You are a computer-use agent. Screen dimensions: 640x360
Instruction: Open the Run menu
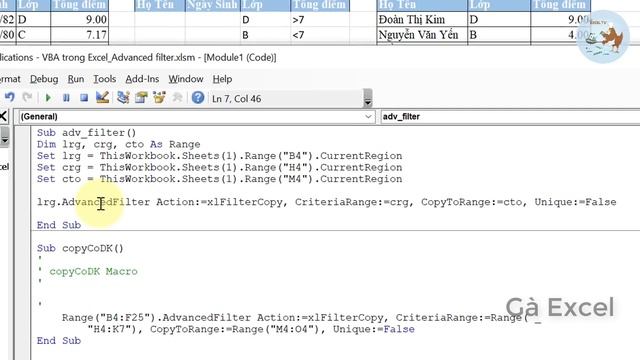[76, 79]
